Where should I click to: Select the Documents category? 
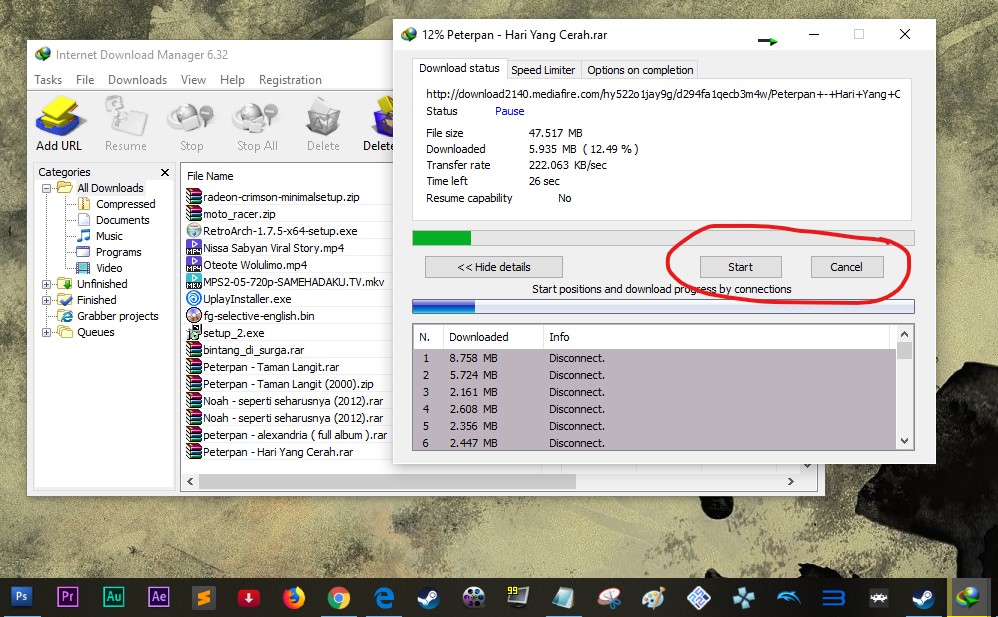point(122,220)
